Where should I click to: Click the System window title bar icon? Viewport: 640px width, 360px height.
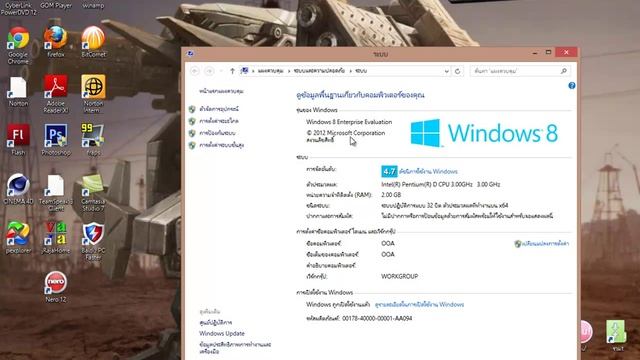[190, 53]
